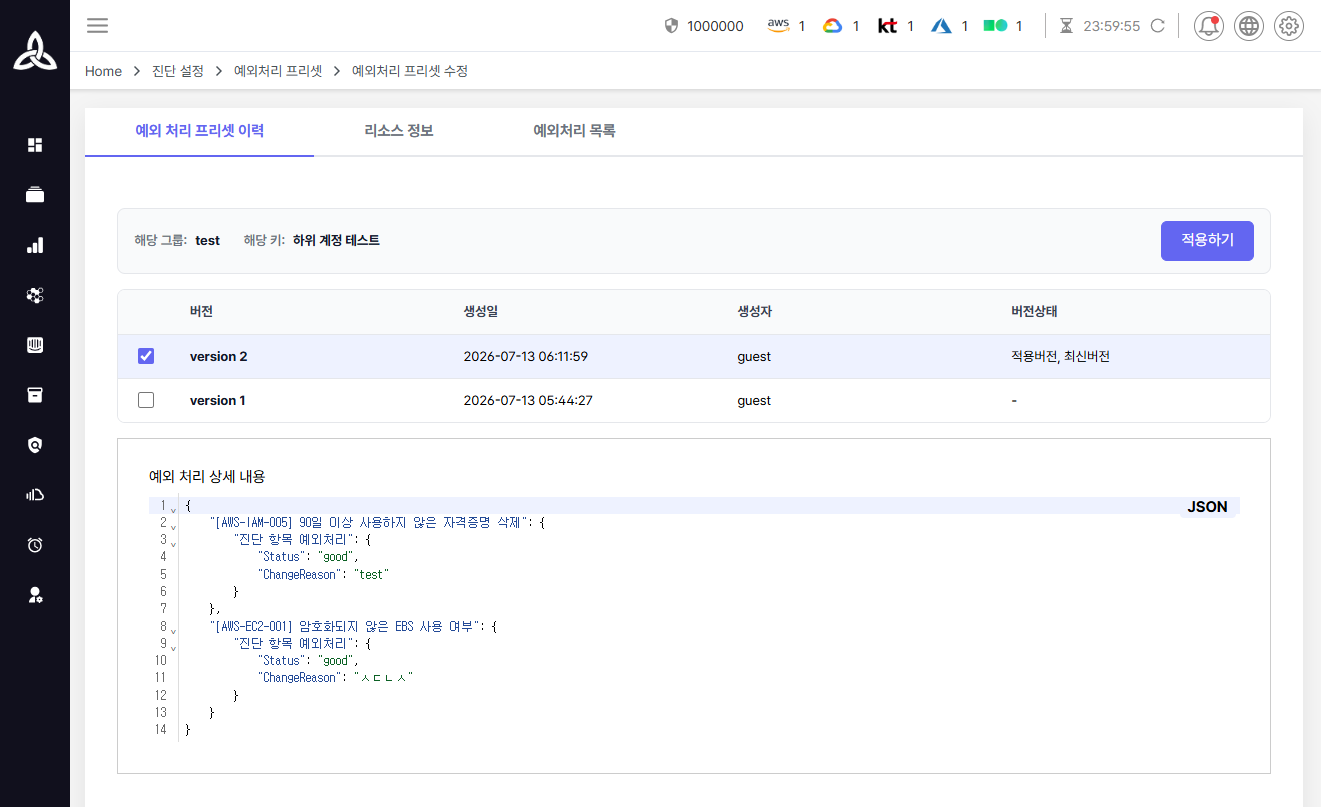Click the Google Cloud logo in the top bar
The width and height of the screenshot is (1321, 807).
pyautogui.click(x=833, y=26)
